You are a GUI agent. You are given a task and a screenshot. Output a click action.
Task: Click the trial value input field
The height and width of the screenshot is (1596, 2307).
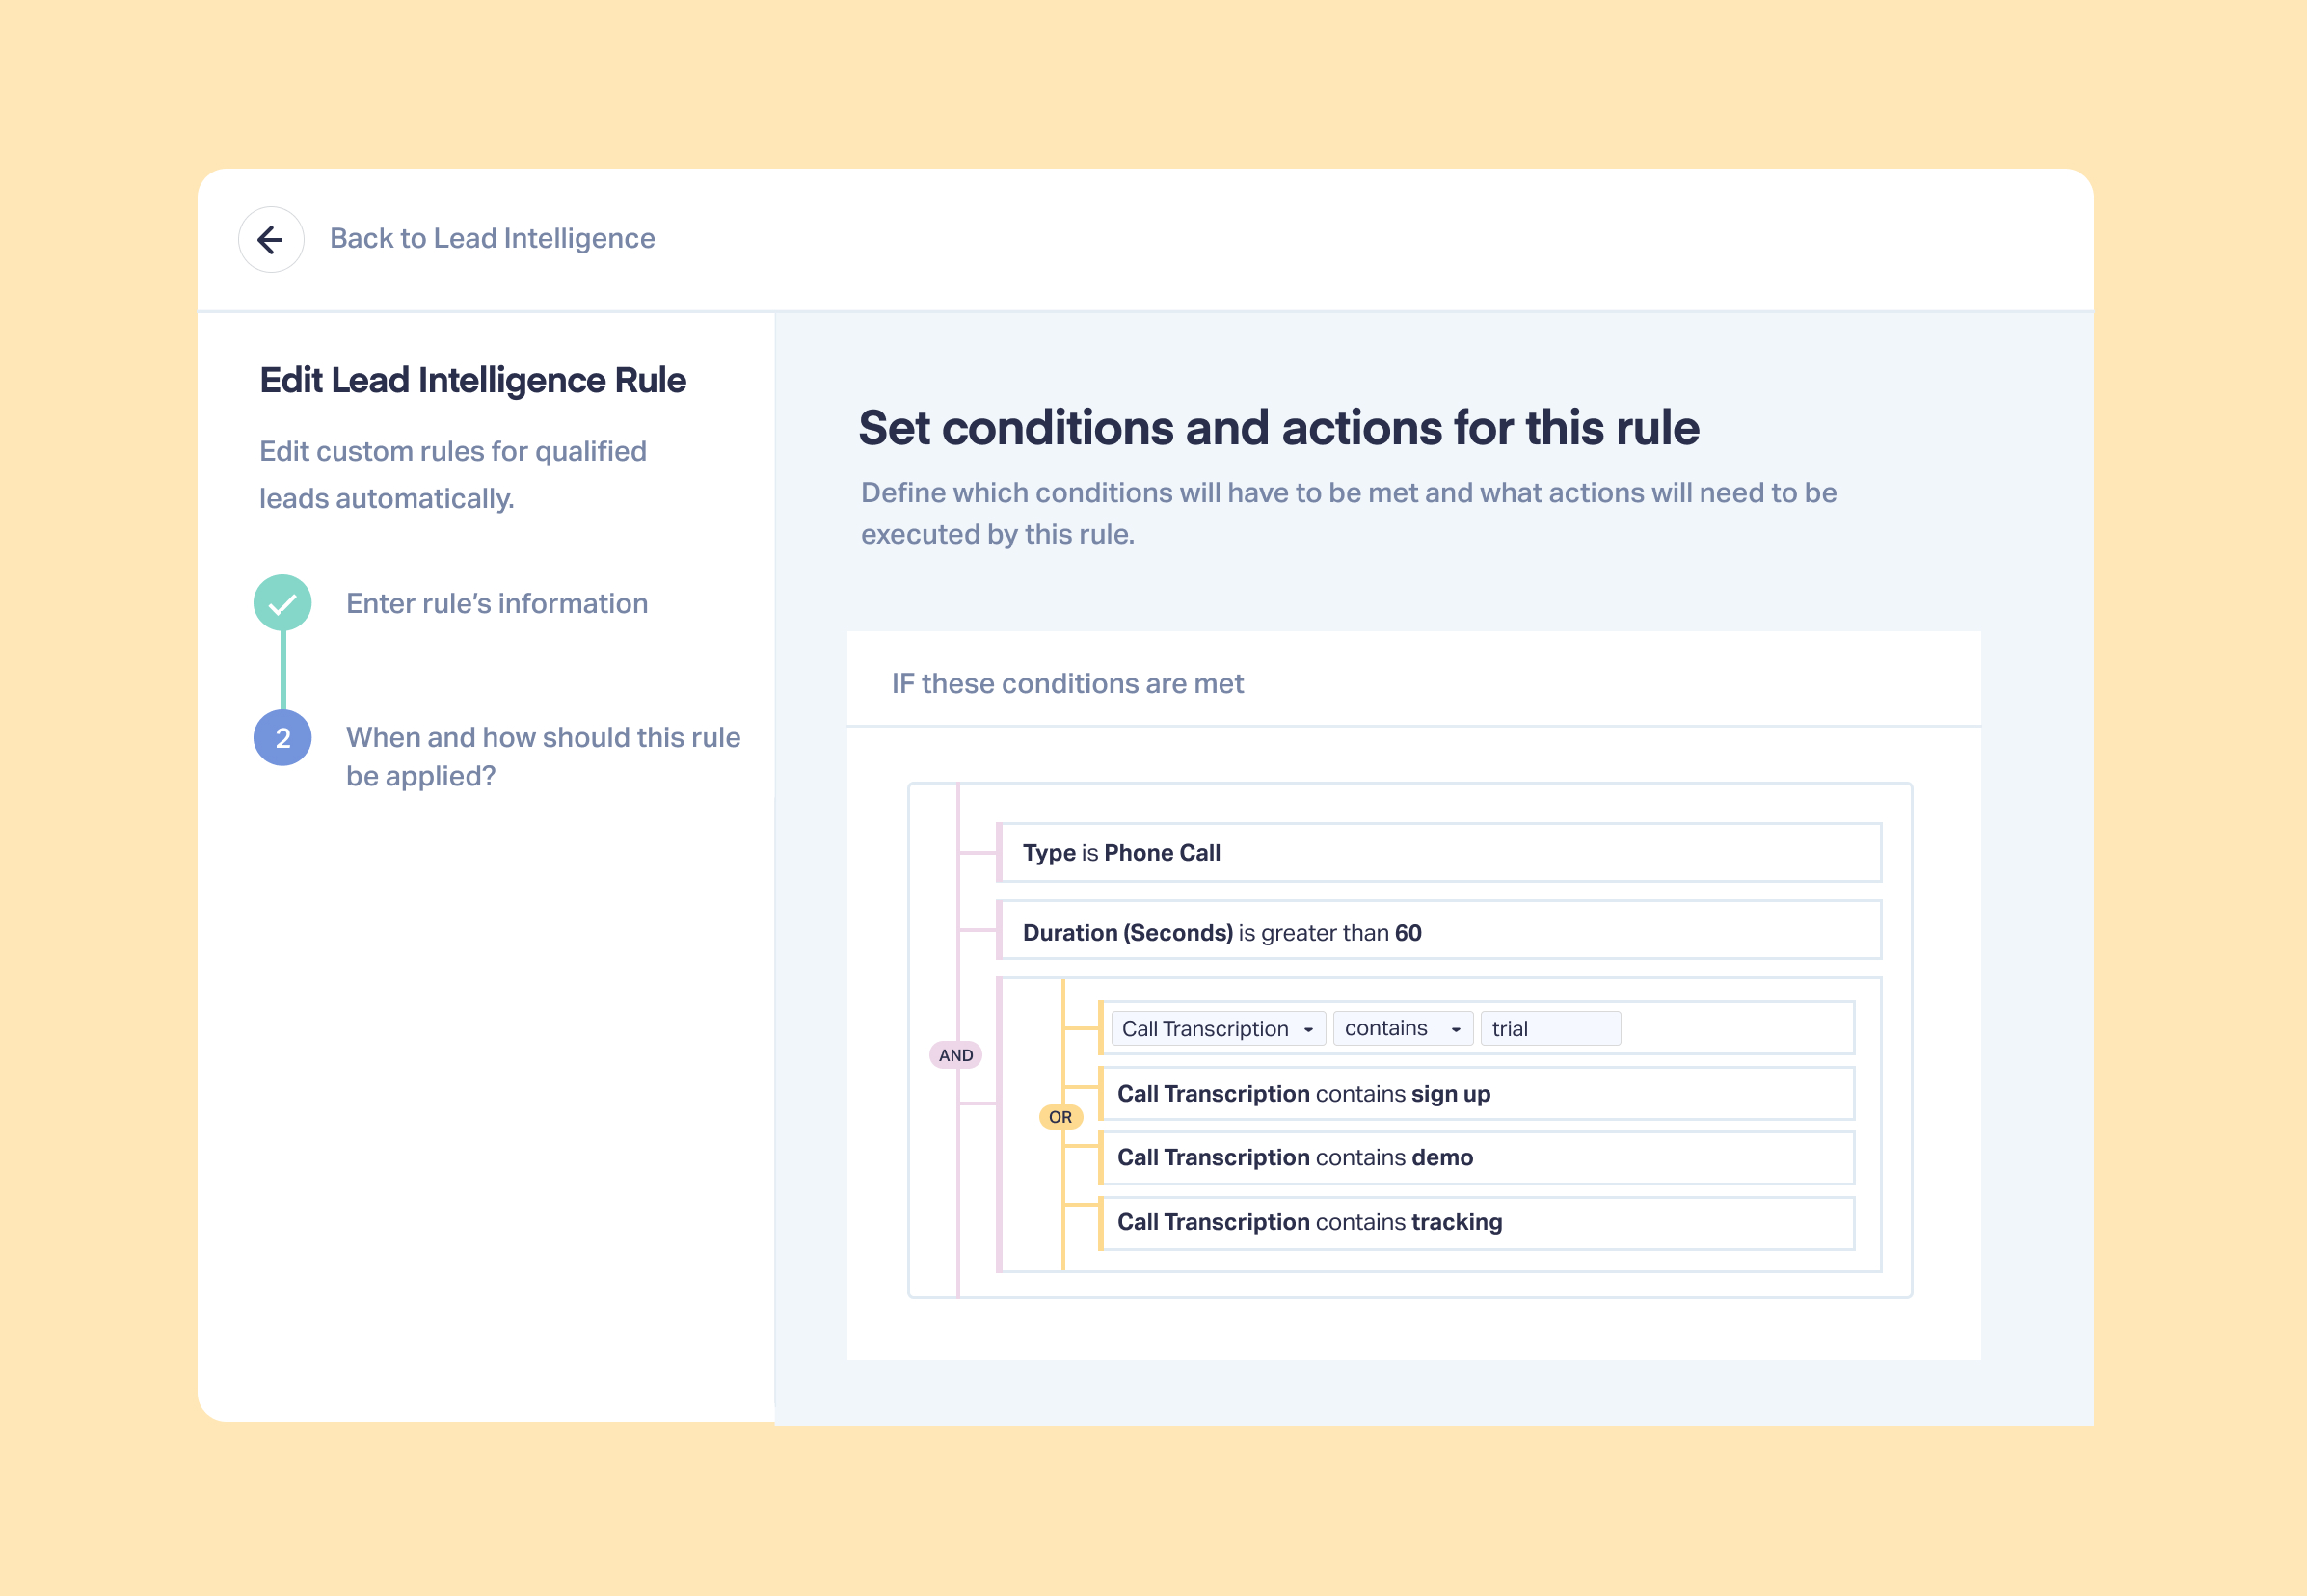click(x=1550, y=1028)
